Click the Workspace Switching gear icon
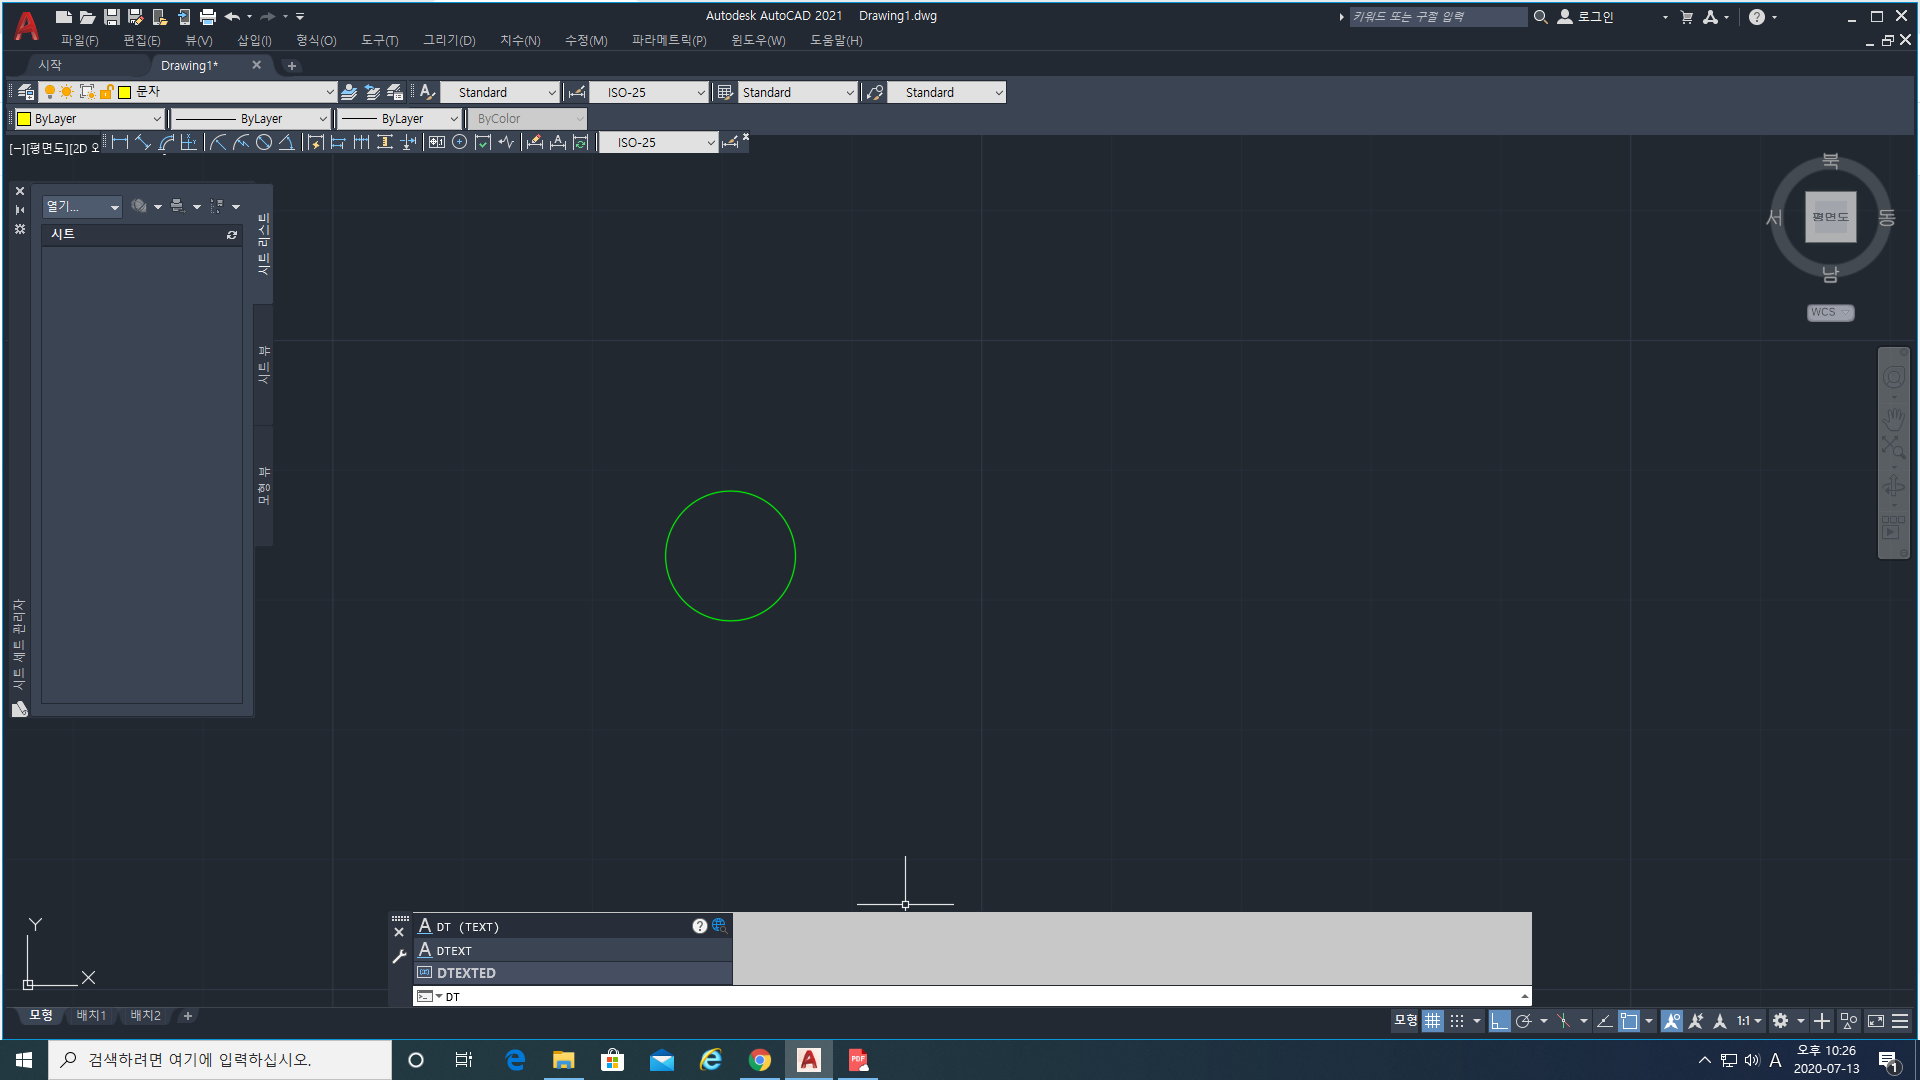Viewport: 1920px width, 1080px height. pos(1780,1021)
